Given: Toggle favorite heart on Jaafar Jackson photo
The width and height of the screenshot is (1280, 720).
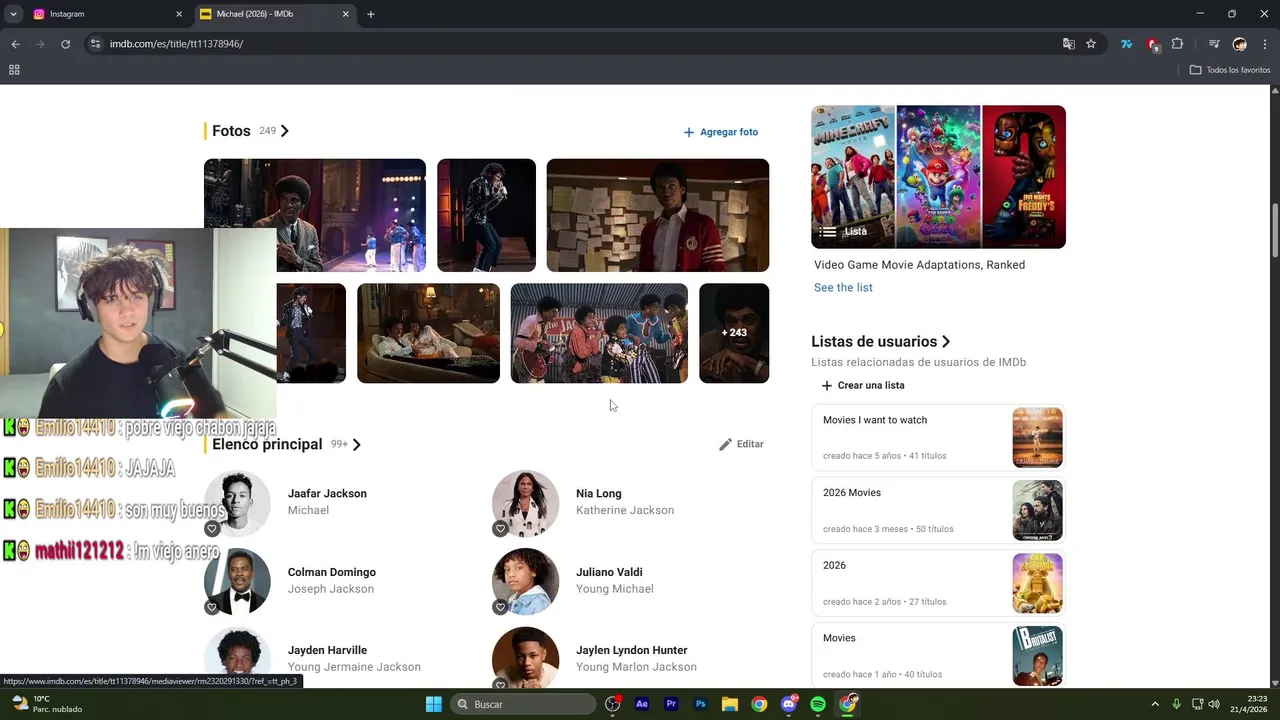Looking at the screenshot, I should [212, 529].
